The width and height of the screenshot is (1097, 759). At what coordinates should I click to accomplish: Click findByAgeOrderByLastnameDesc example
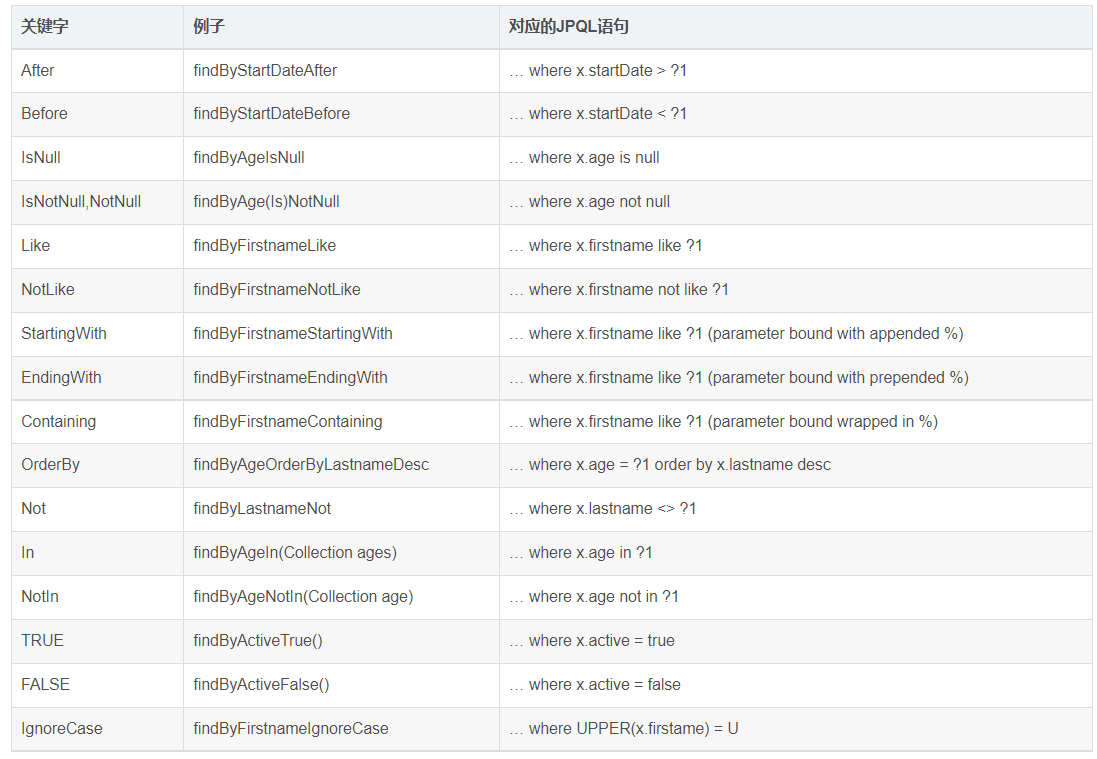[x=311, y=465]
